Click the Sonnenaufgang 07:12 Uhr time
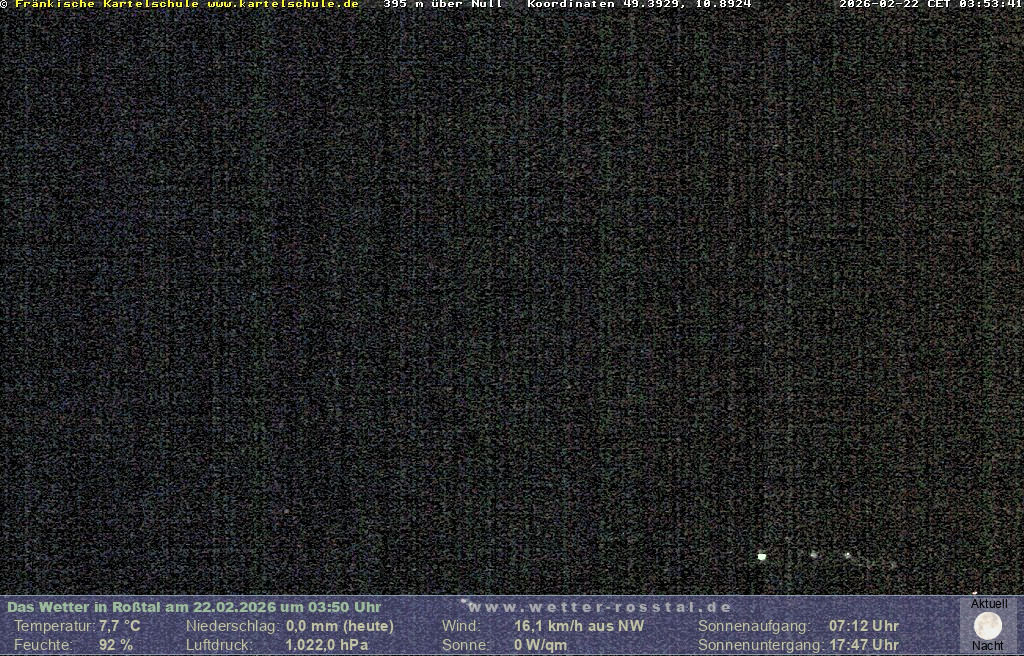The height and width of the screenshot is (656, 1024). (863, 626)
